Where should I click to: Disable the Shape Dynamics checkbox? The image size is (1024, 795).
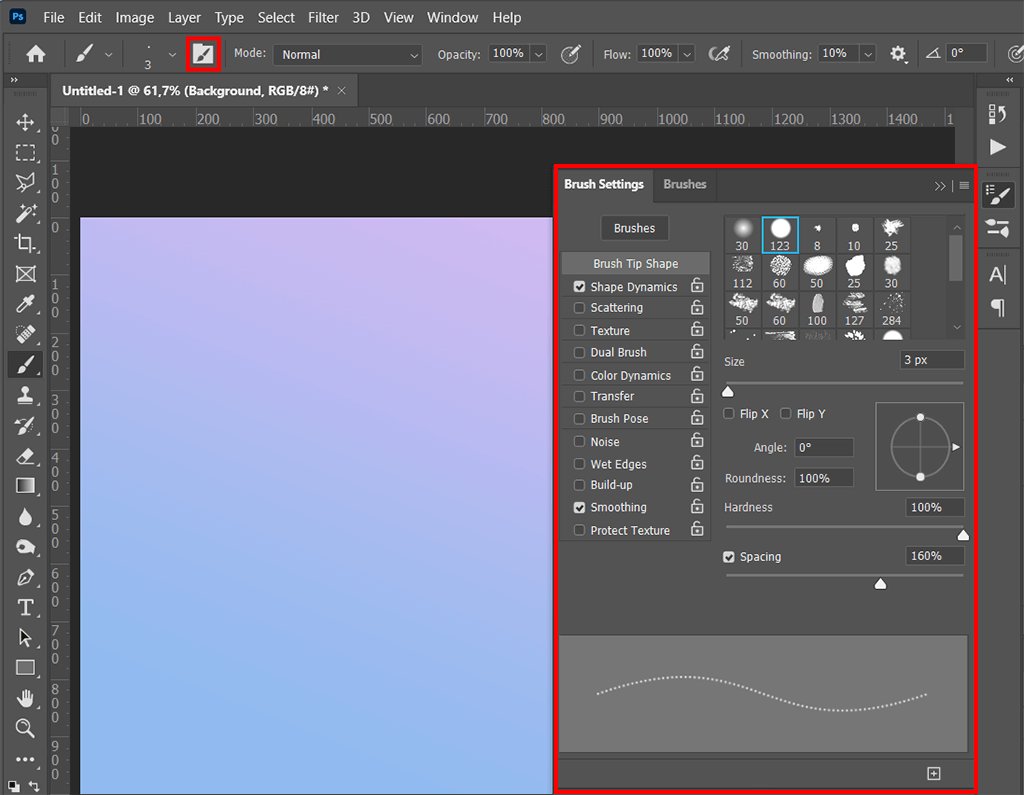coord(578,286)
